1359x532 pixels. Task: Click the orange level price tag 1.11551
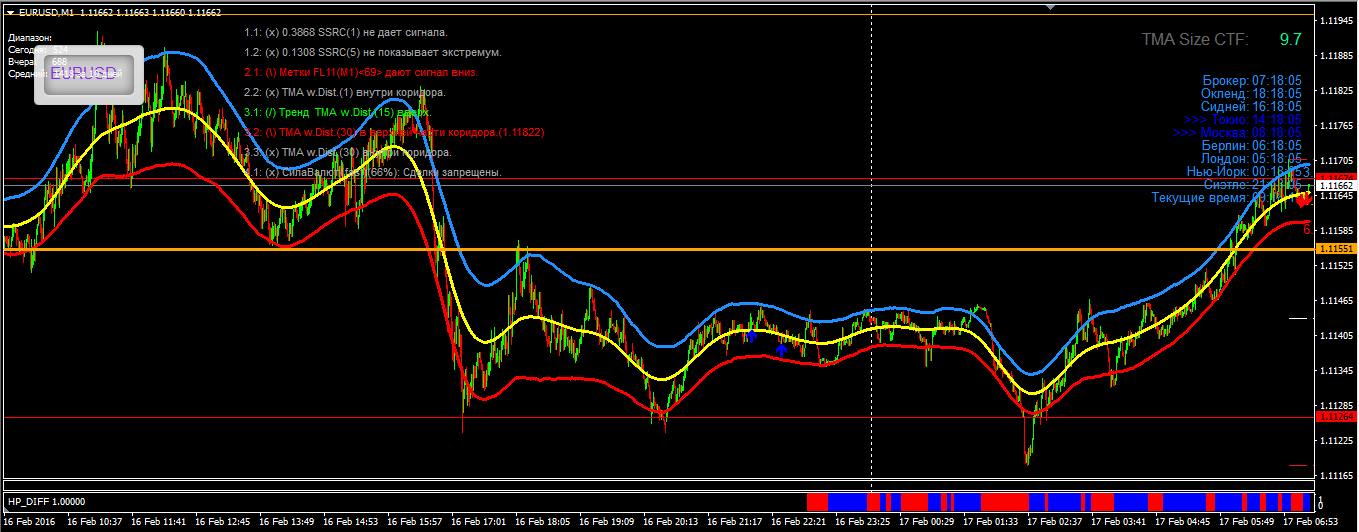tap(1335, 248)
